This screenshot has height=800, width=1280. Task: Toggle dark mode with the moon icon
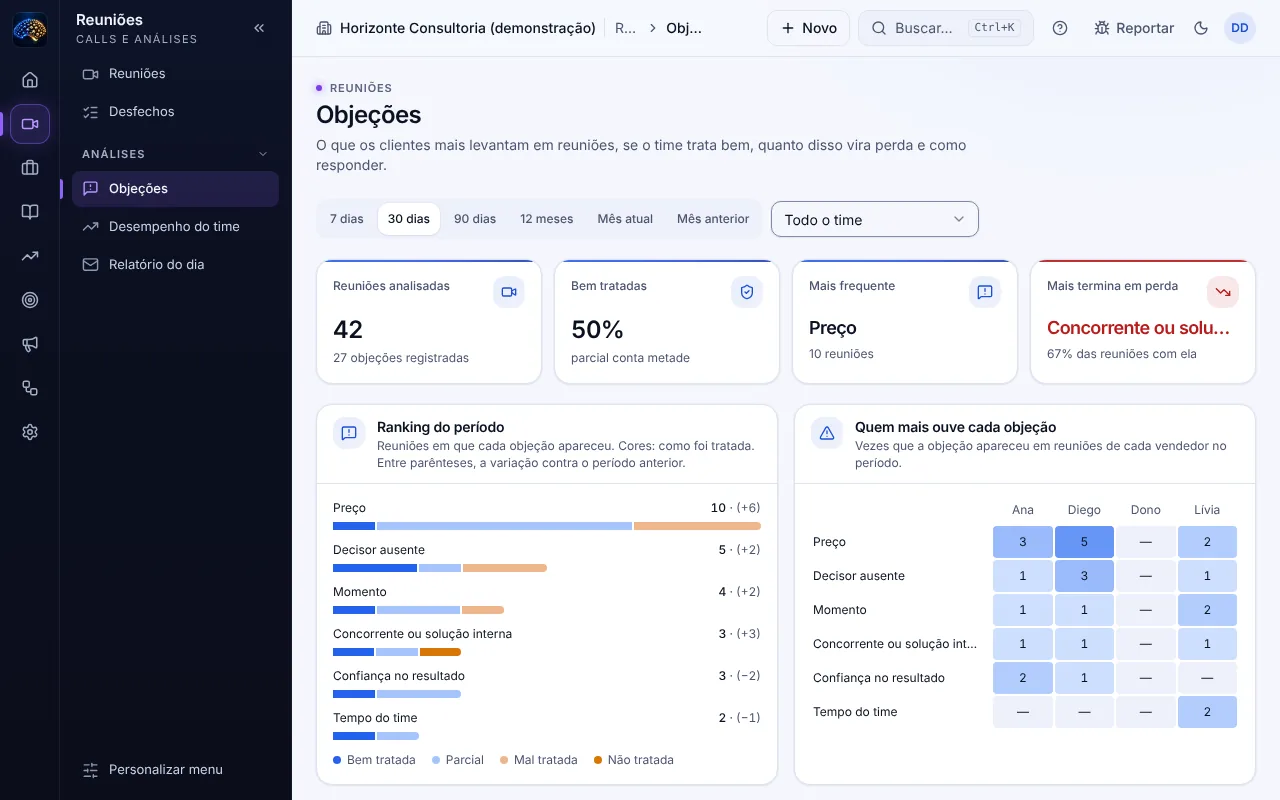pyautogui.click(x=1201, y=28)
